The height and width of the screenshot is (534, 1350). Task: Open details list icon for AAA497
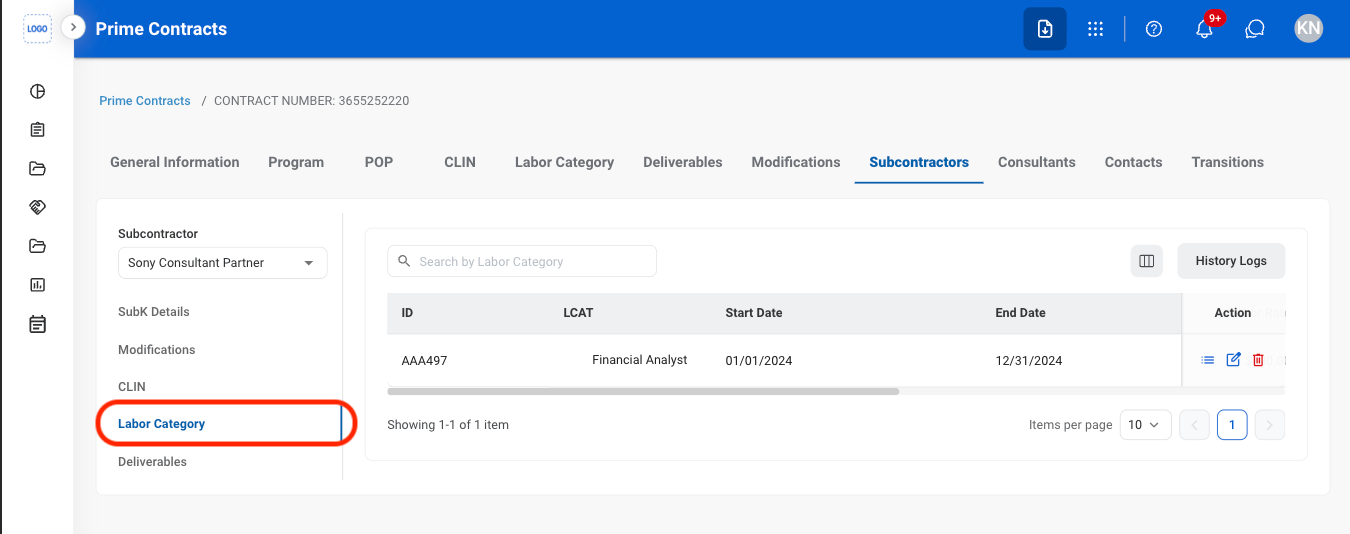[x=1208, y=360]
